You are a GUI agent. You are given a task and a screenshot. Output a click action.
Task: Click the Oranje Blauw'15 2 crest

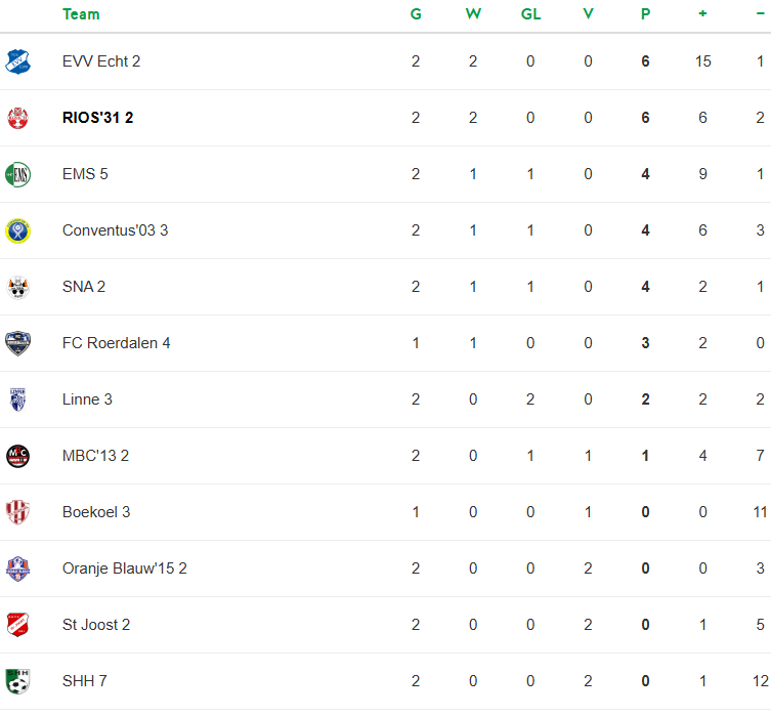18,569
